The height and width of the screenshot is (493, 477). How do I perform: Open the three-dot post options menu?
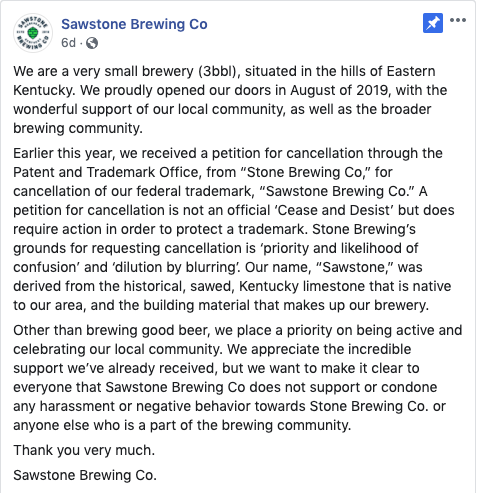pos(458,20)
